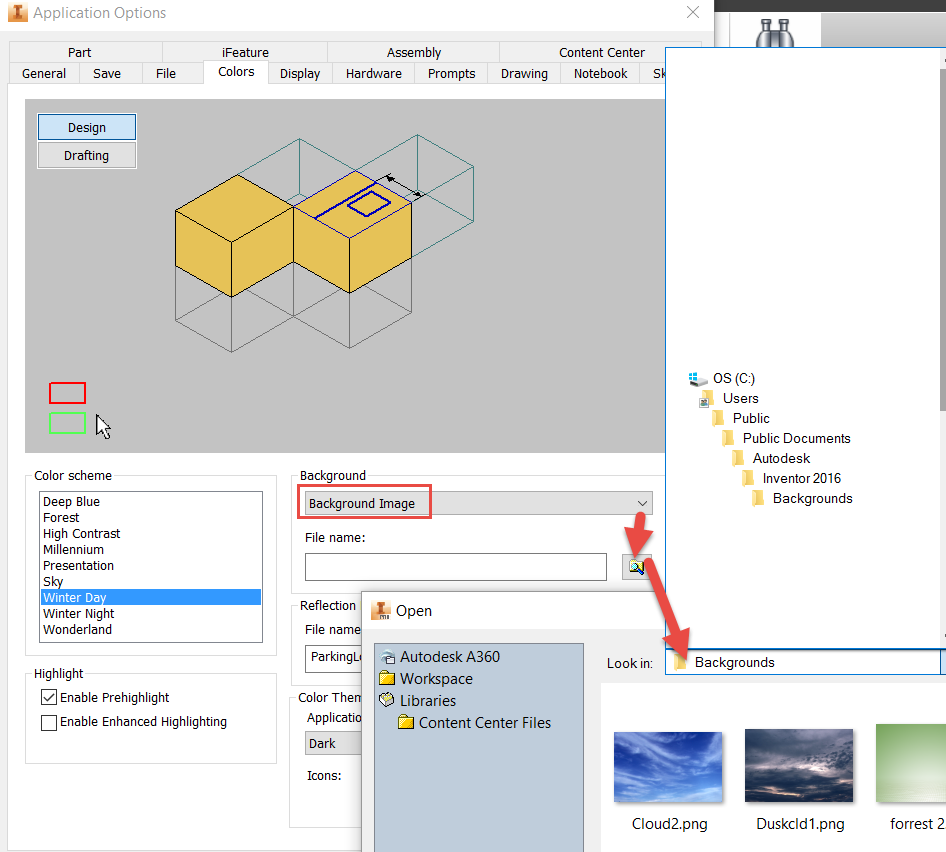Select Libraries in Open dialog
This screenshot has height=852, width=946.
click(417, 701)
